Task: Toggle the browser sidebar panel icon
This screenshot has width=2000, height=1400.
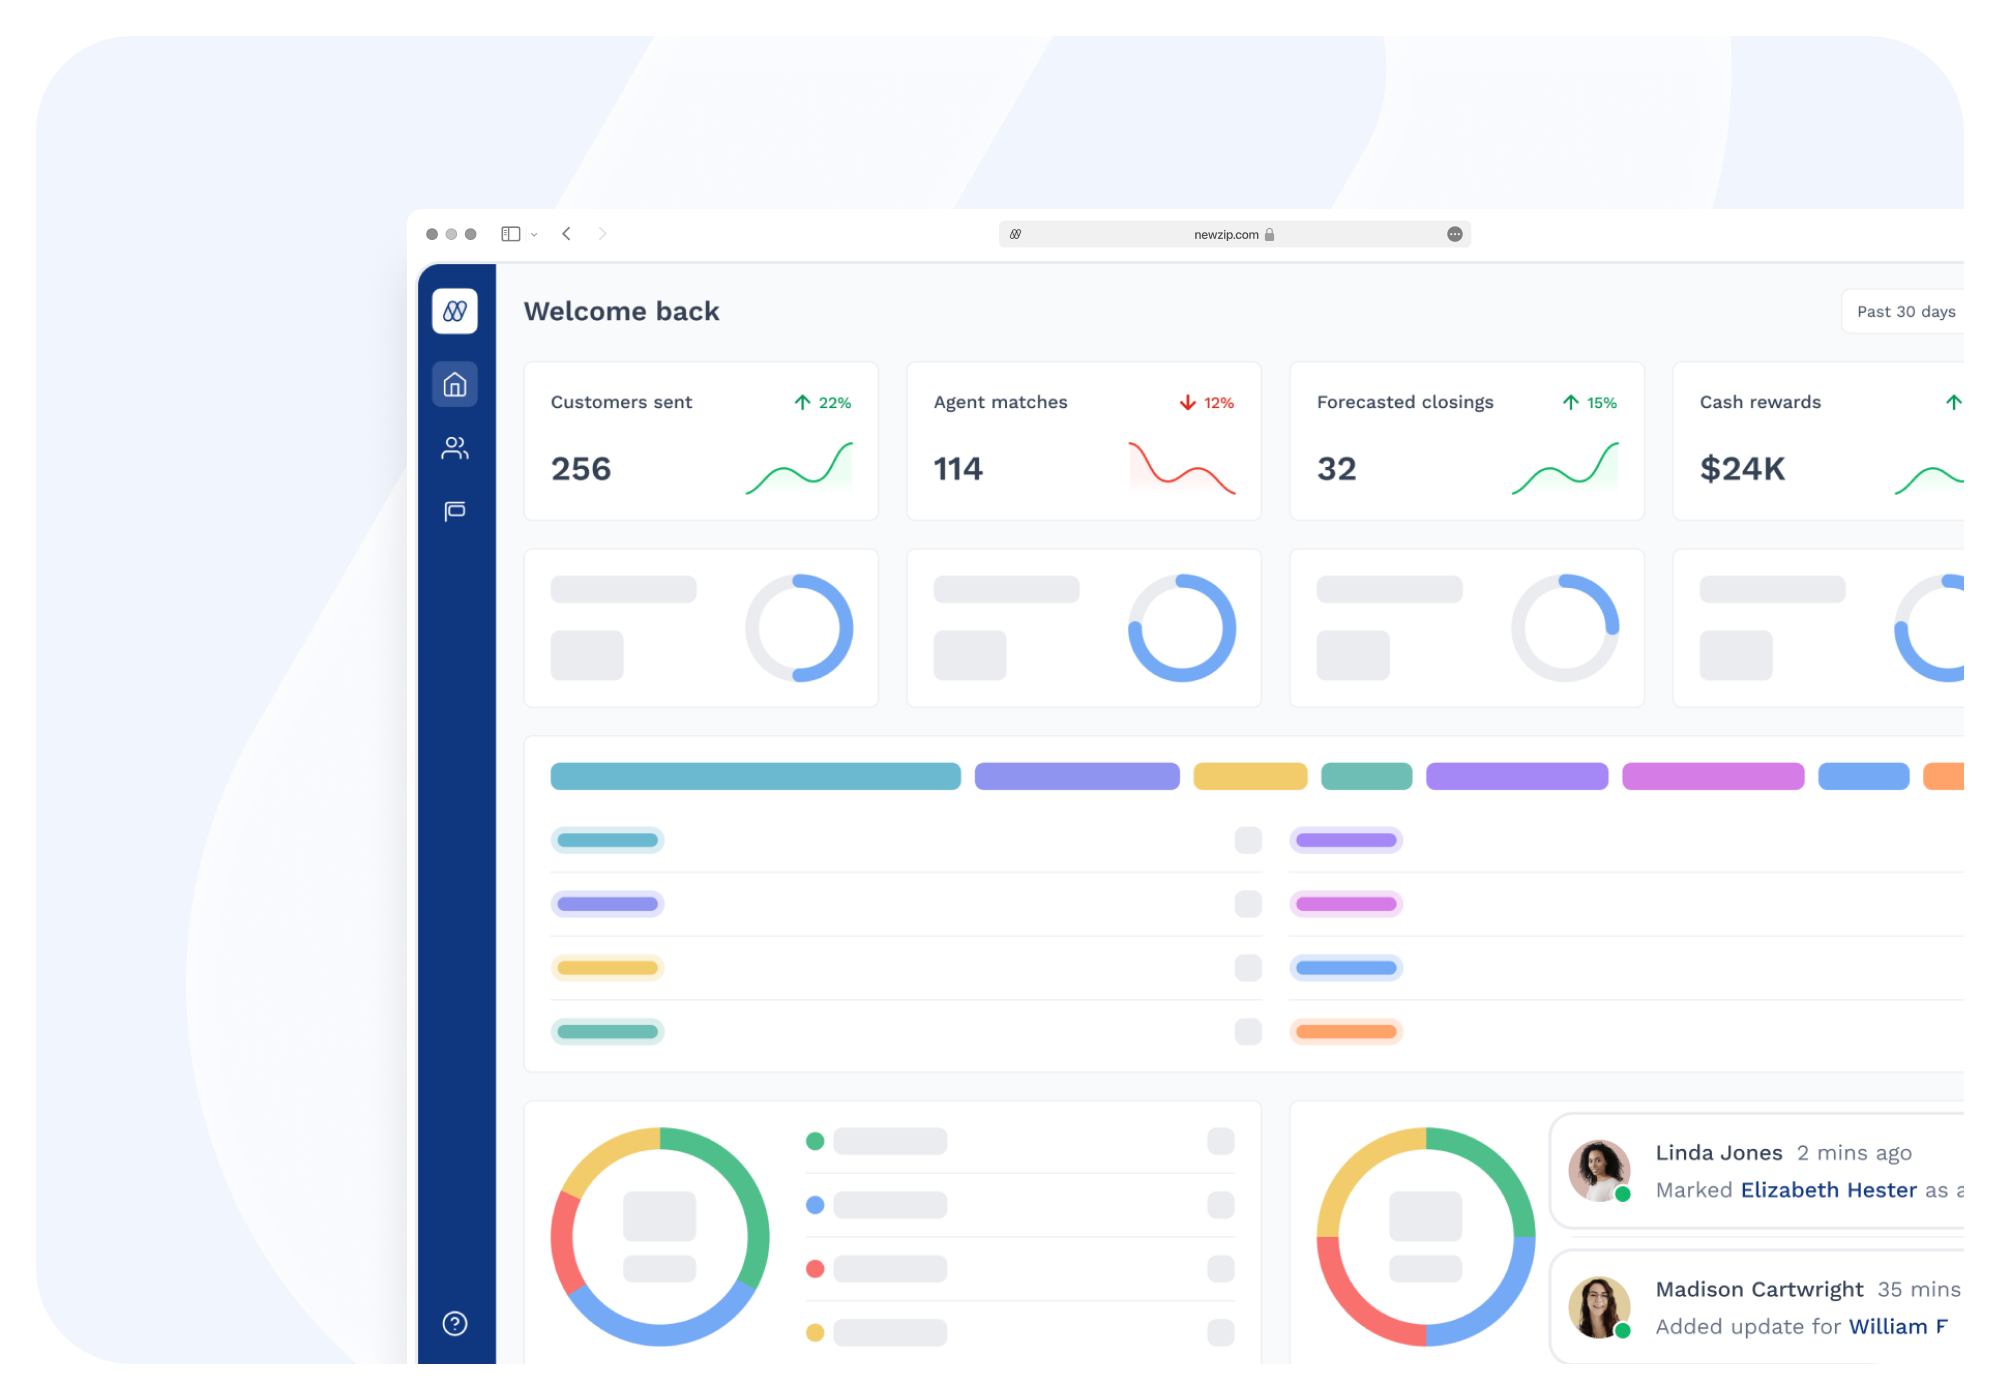Action: [x=512, y=233]
